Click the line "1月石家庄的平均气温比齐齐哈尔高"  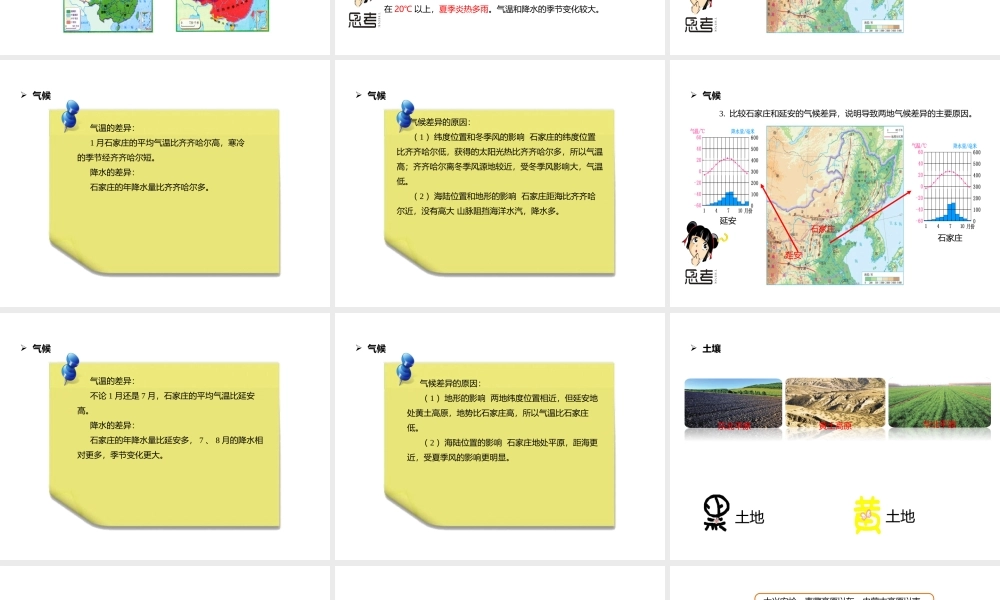pyautogui.click(x=167, y=143)
